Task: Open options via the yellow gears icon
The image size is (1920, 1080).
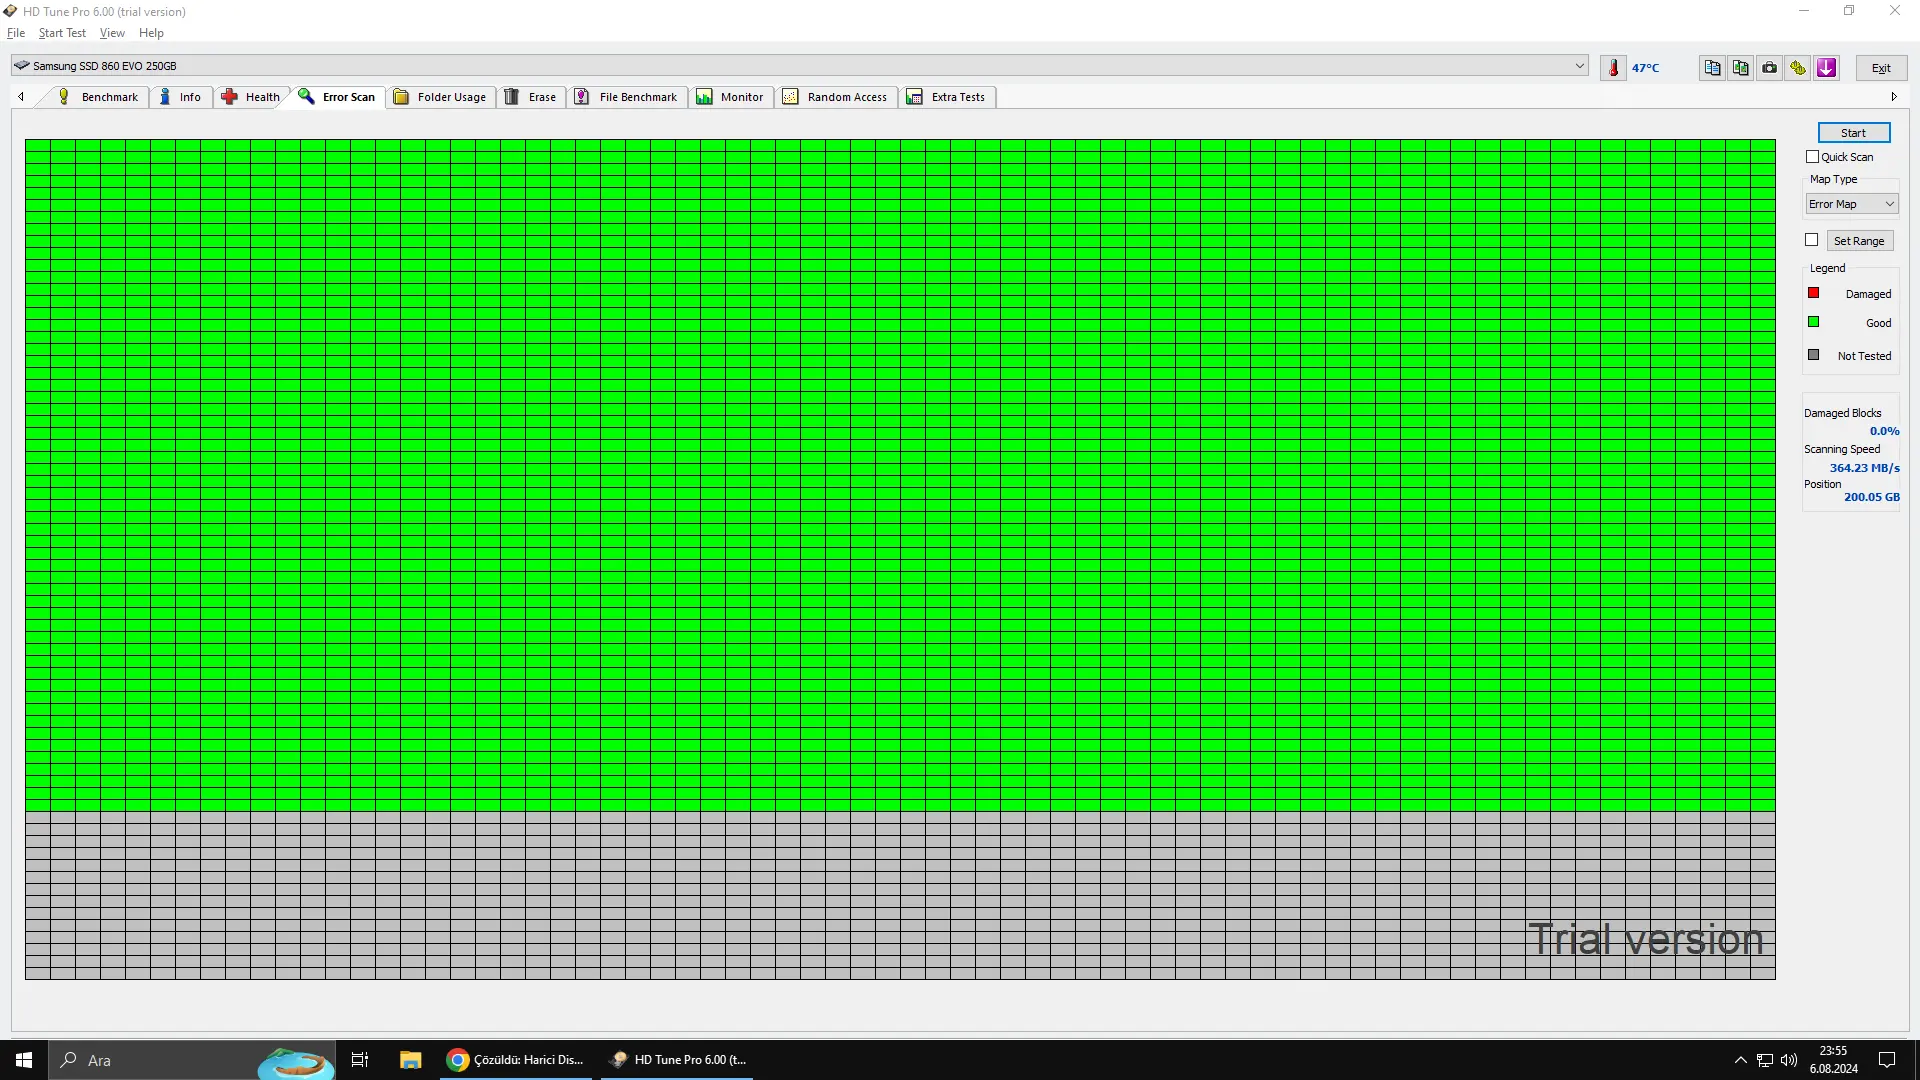Action: pos(1798,68)
